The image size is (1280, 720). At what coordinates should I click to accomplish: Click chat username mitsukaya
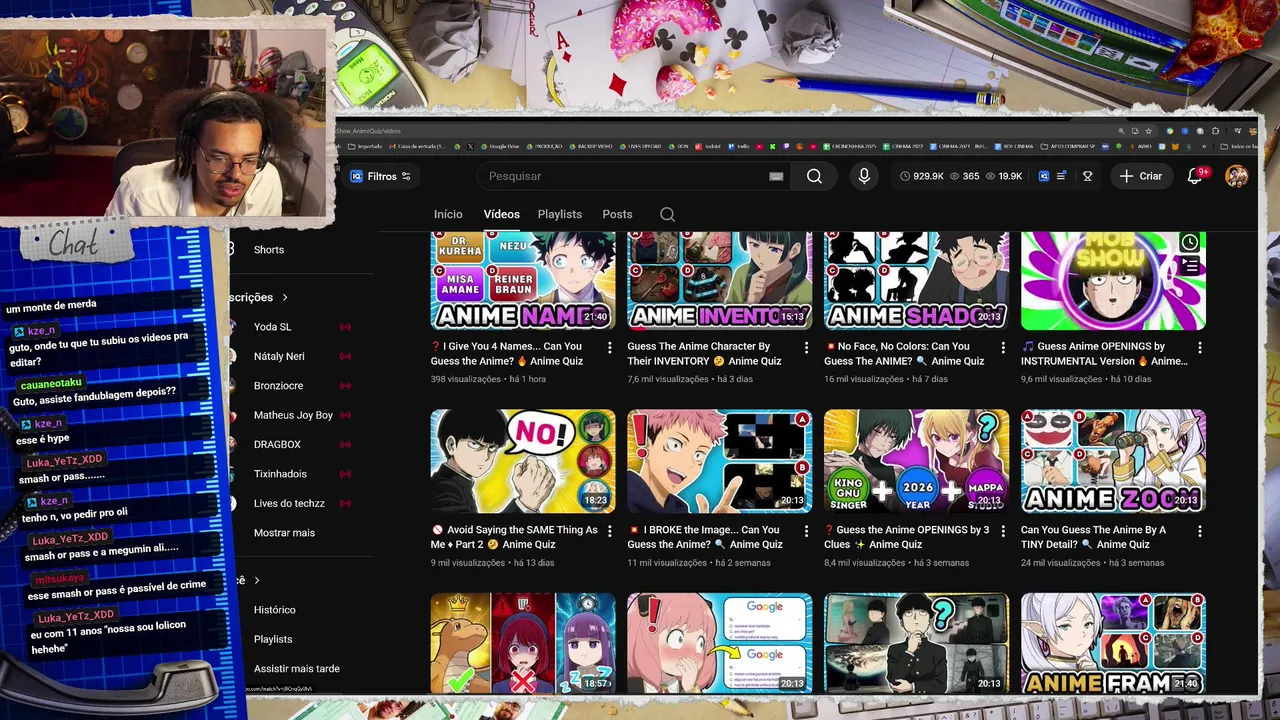[59, 578]
